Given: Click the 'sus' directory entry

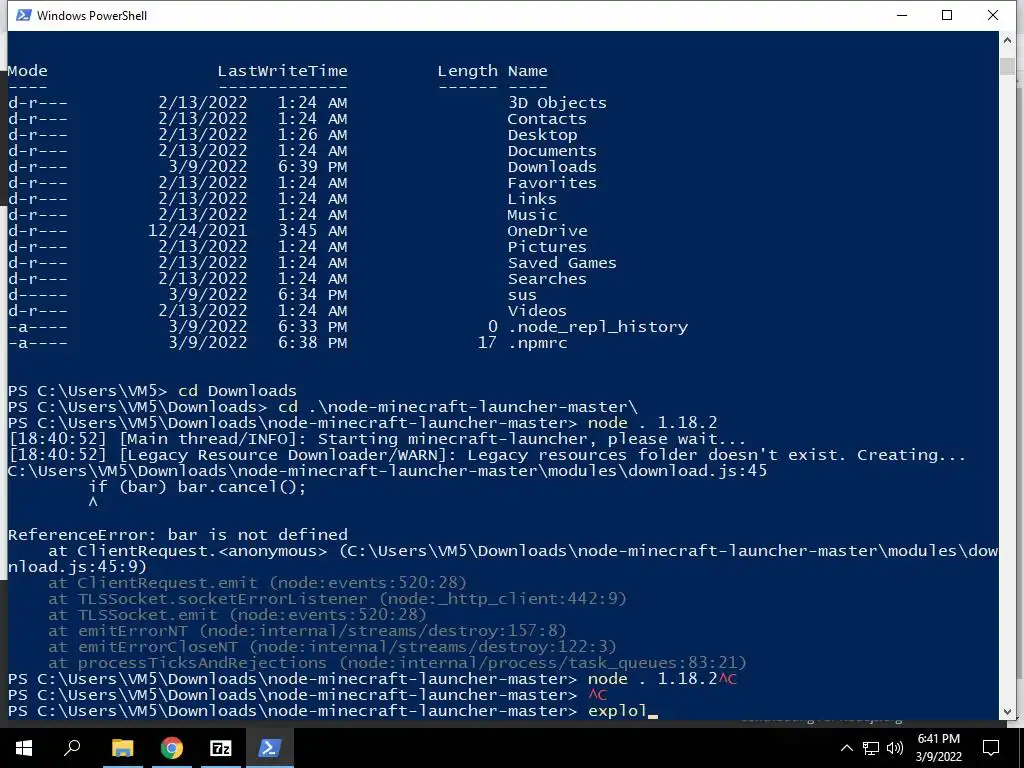Looking at the screenshot, I should pos(522,295).
